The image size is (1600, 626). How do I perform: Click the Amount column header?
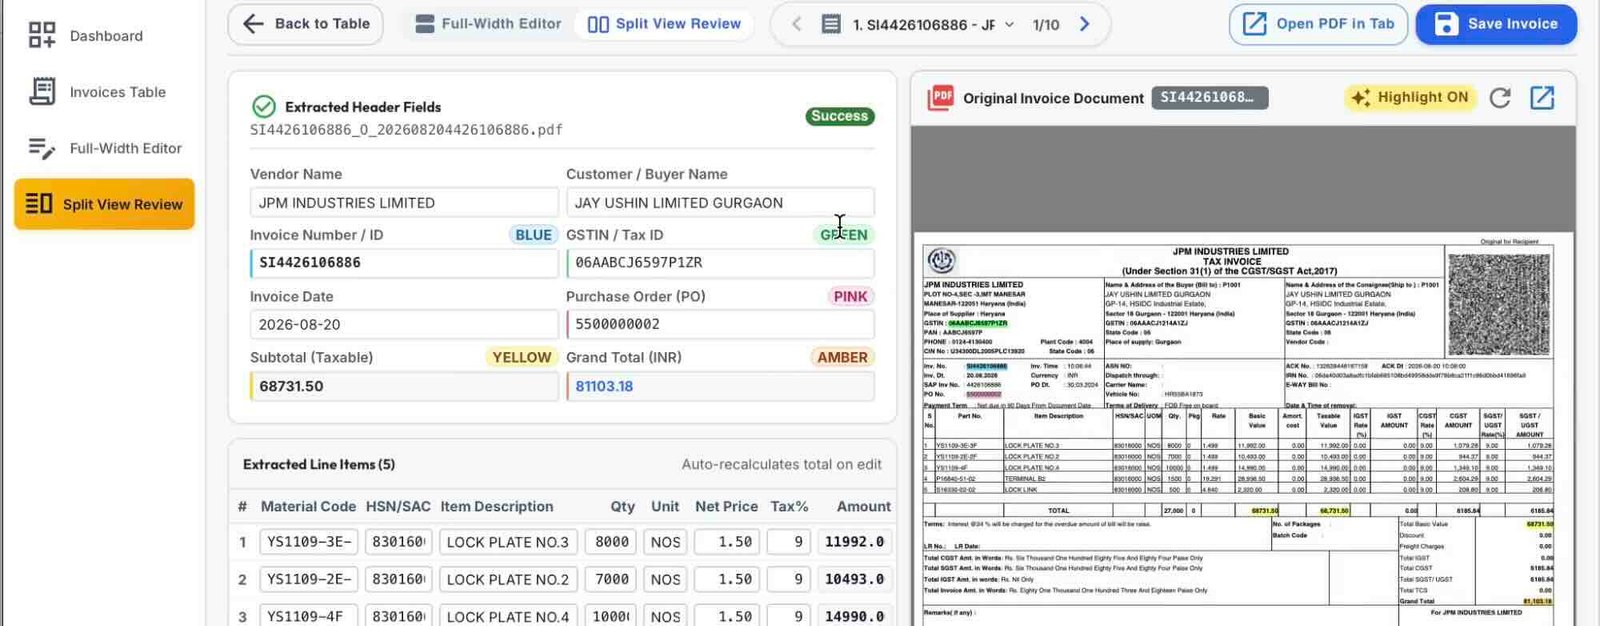[863, 507]
